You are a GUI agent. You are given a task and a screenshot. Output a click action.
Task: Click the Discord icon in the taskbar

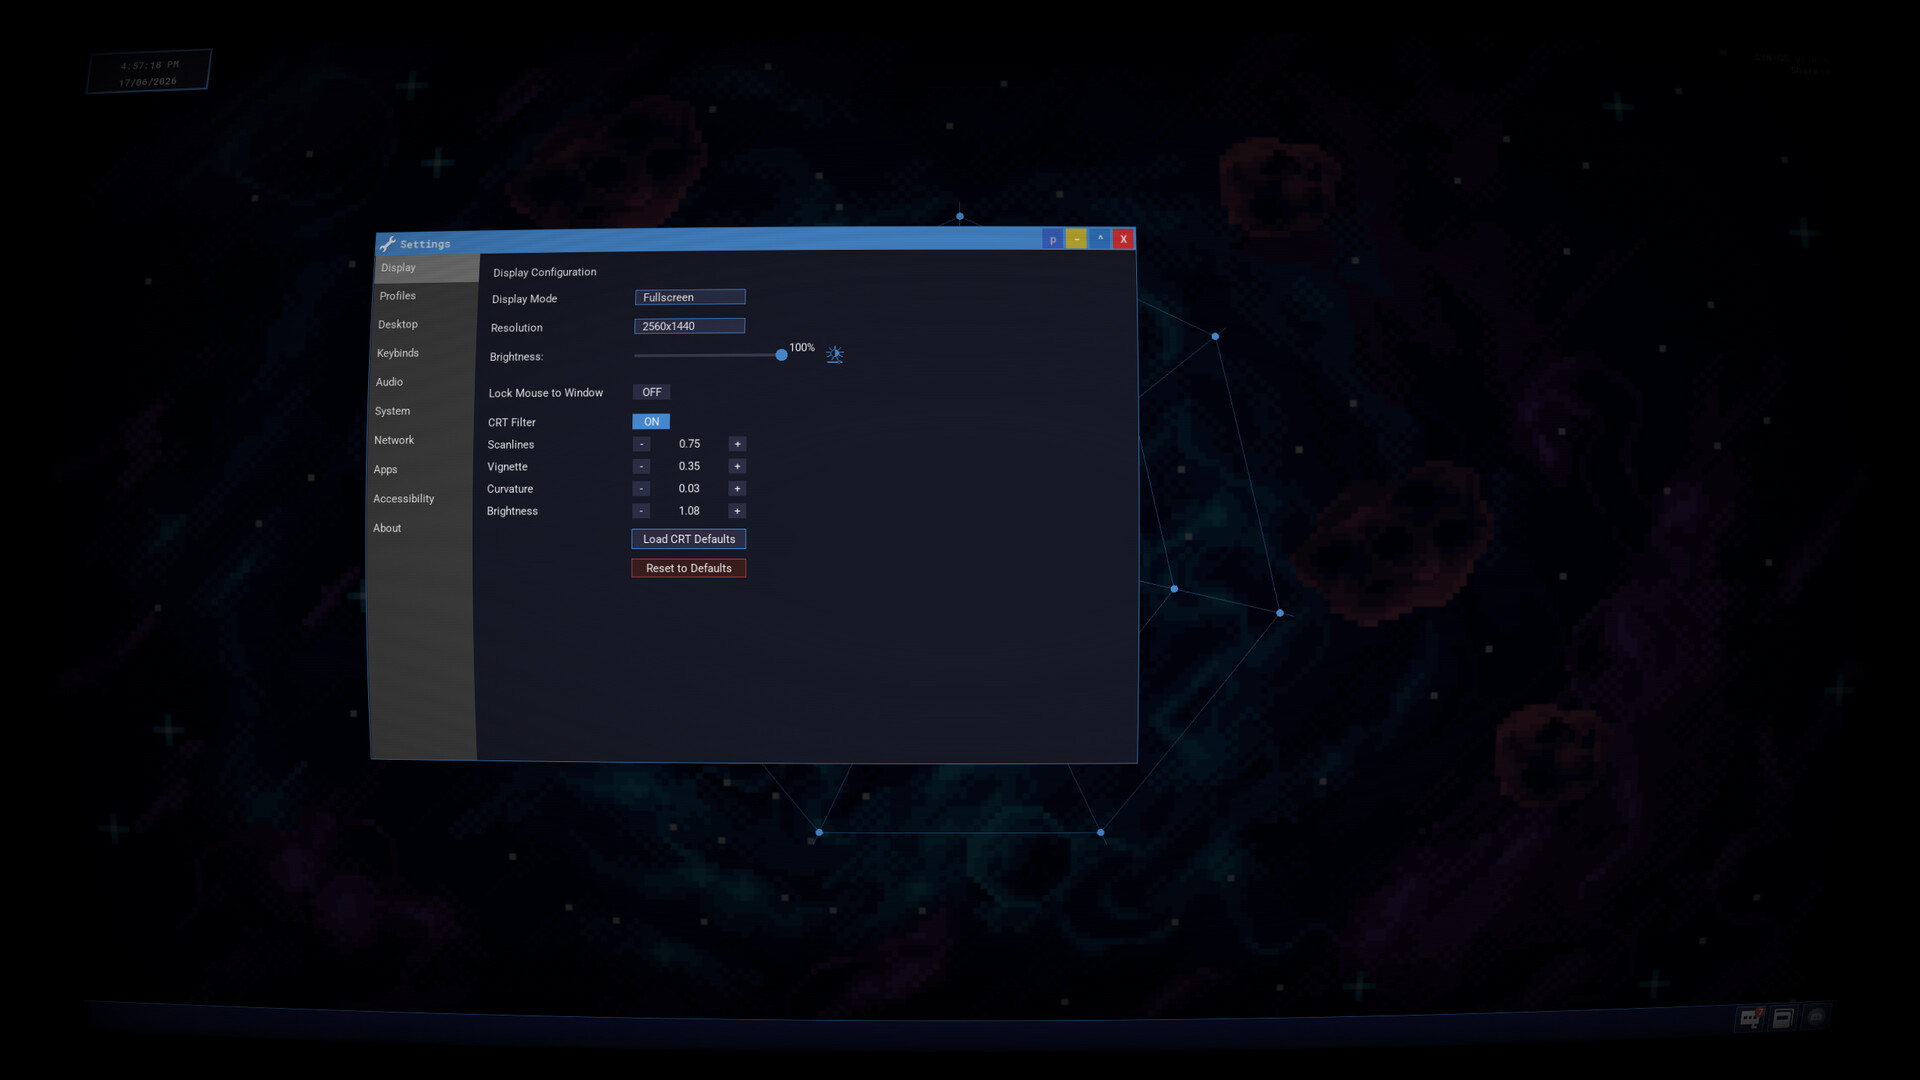[x=1816, y=1017]
